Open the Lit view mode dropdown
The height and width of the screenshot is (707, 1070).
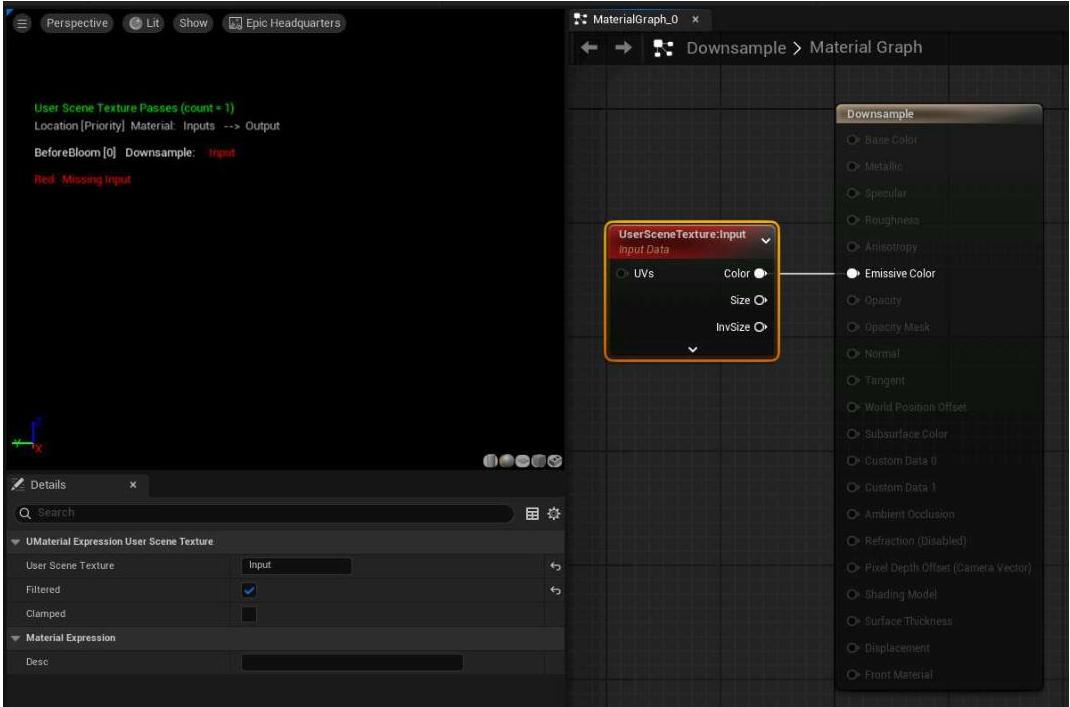(144, 23)
